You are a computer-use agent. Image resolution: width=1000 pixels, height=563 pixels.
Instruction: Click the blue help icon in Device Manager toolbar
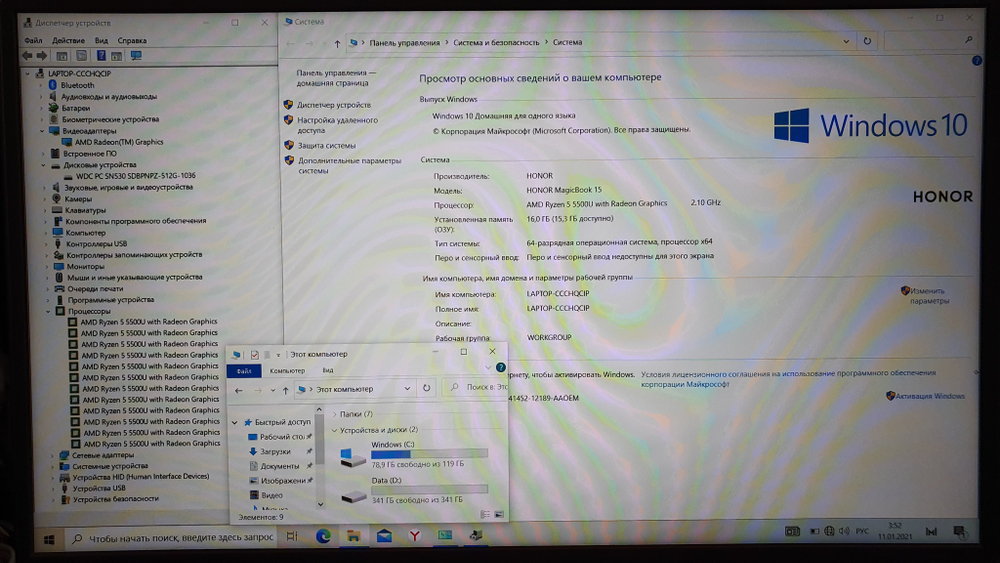[x=101, y=55]
